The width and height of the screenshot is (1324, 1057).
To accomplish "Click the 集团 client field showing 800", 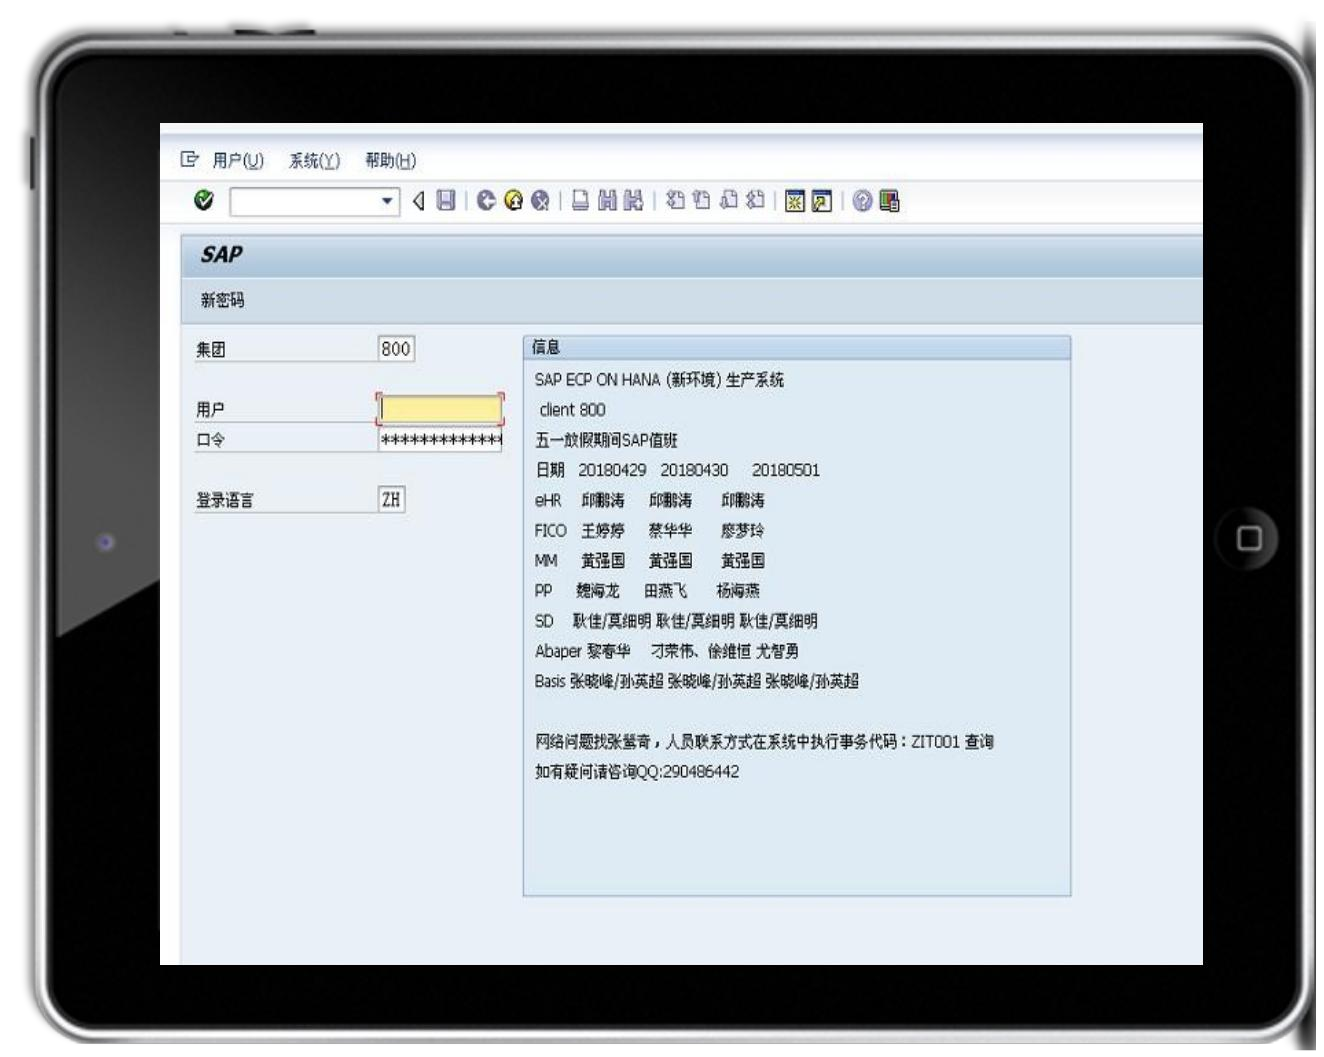I will click(396, 349).
